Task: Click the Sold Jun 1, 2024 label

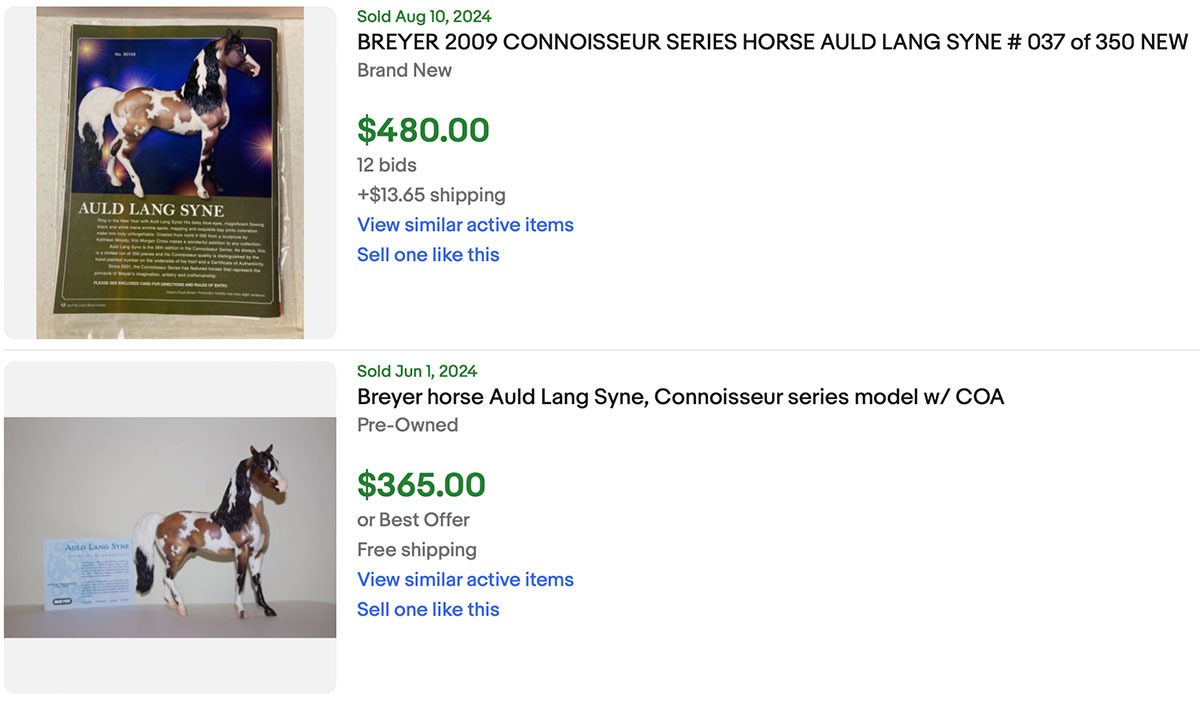Action: point(417,372)
